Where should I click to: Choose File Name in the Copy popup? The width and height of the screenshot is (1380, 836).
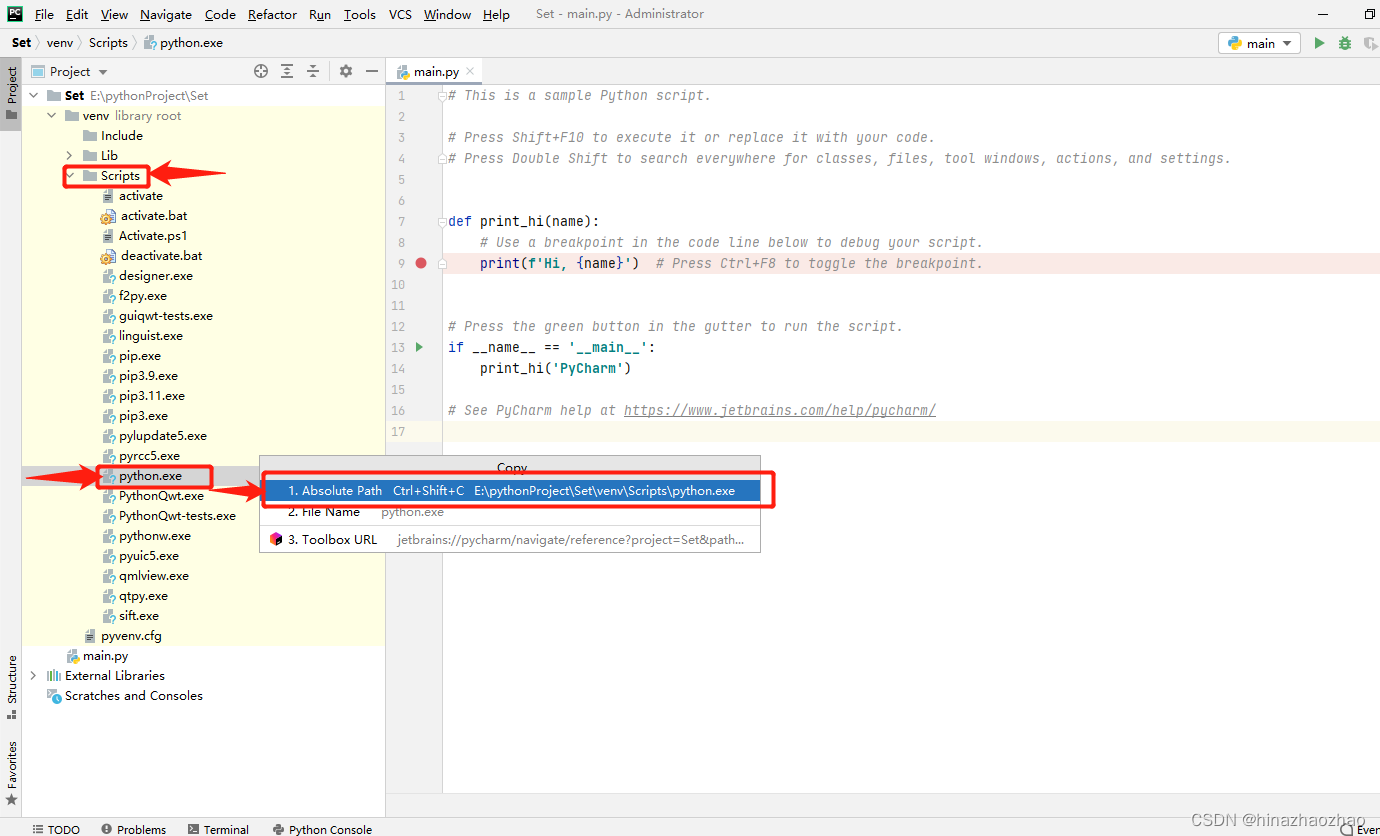point(510,512)
